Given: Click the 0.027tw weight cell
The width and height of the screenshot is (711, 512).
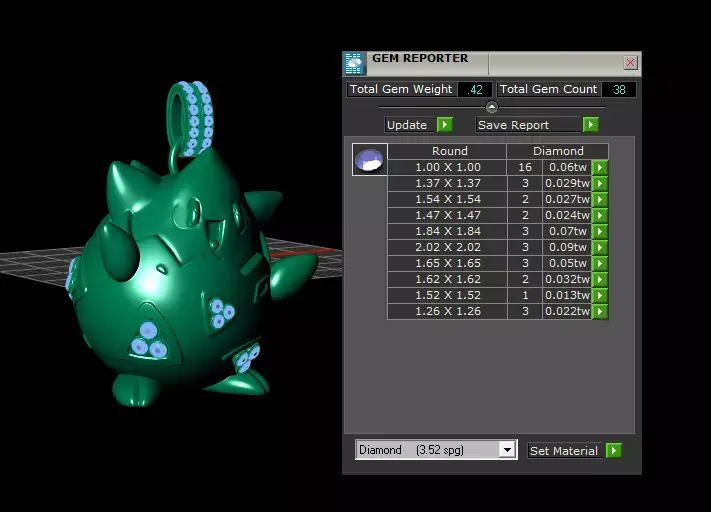Looking at the screenshot, I should click(x=567, y=199).
